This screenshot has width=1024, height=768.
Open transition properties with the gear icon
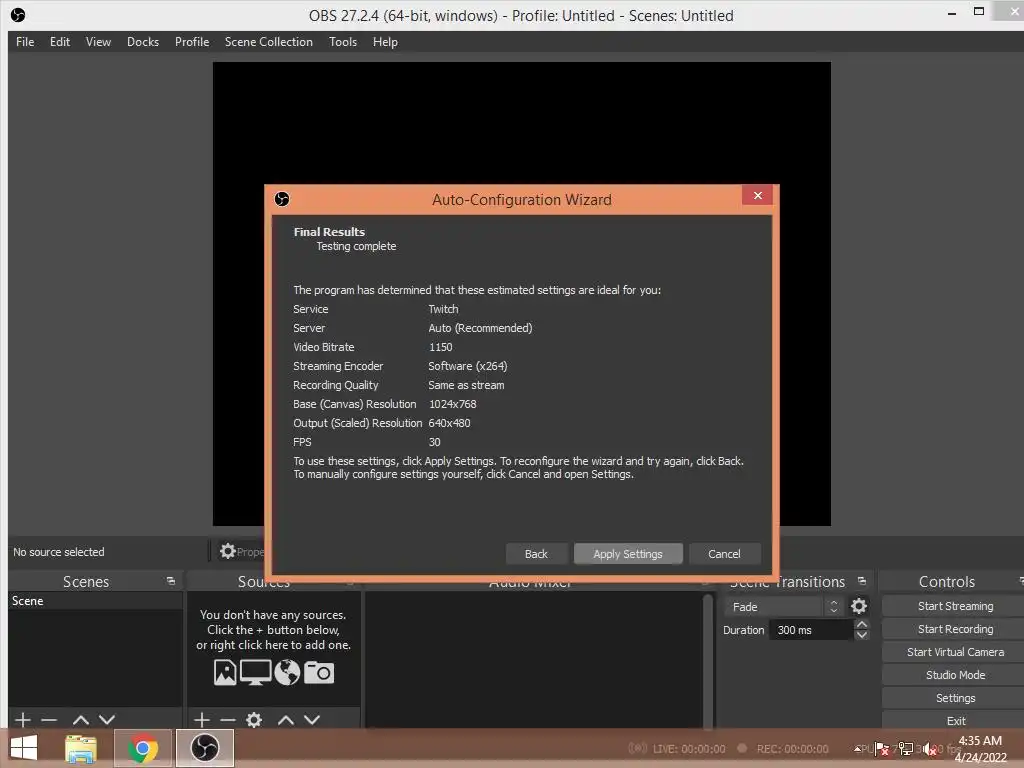click(x=859, y=607)
